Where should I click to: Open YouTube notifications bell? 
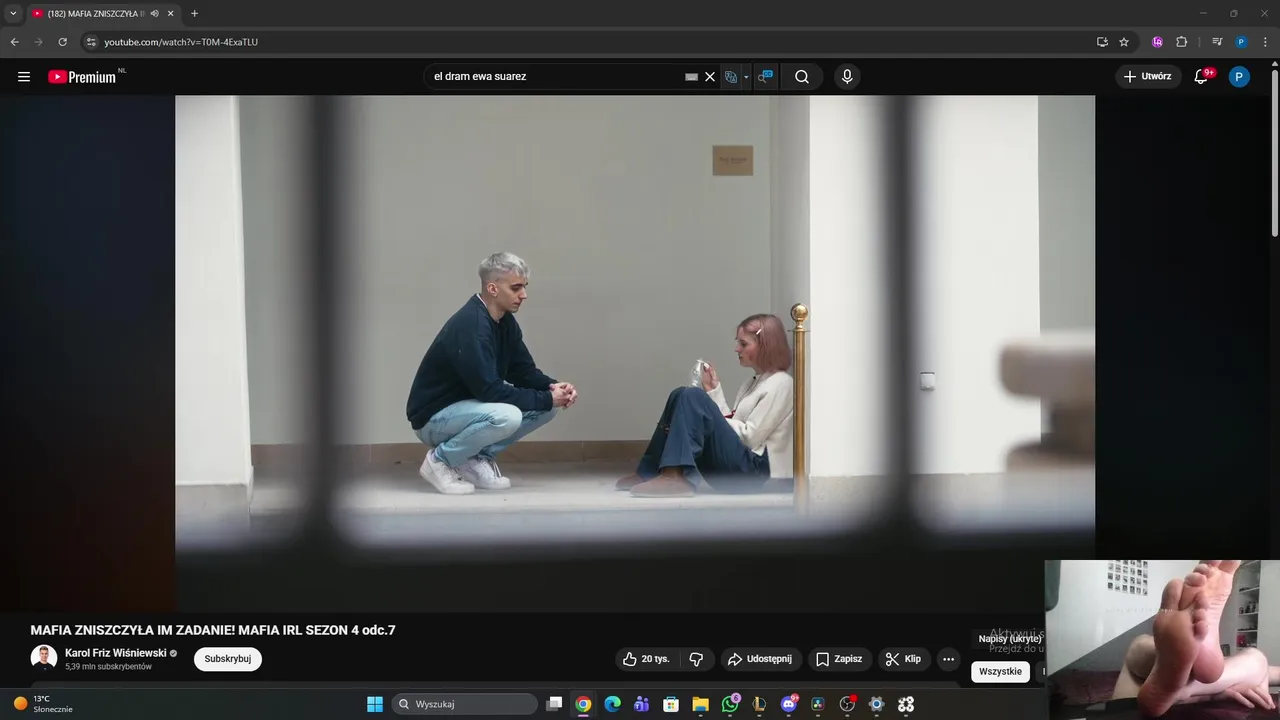[x=1202, y=76]
